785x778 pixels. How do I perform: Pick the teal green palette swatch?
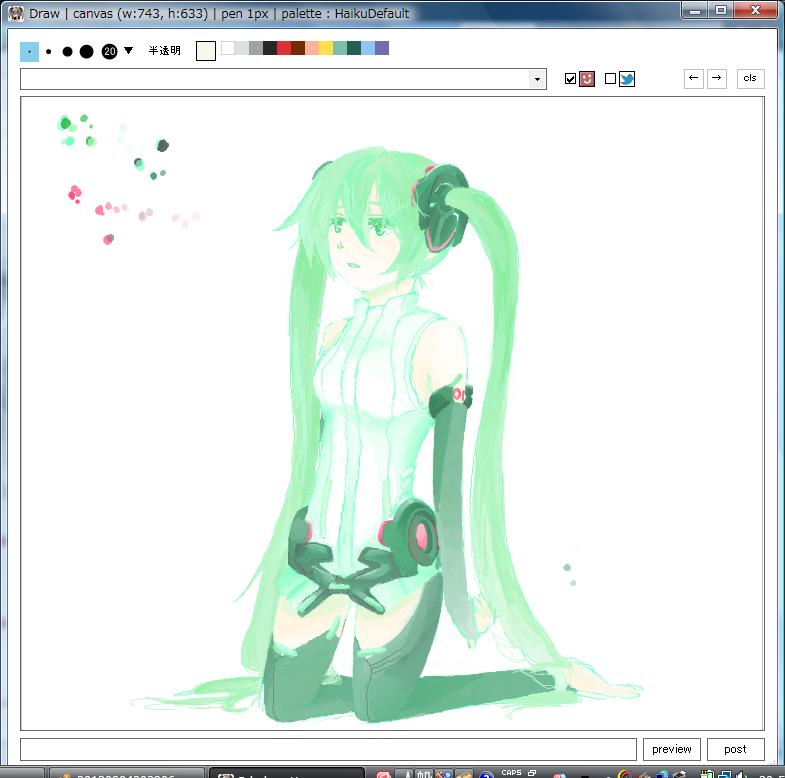click(340, 48)
